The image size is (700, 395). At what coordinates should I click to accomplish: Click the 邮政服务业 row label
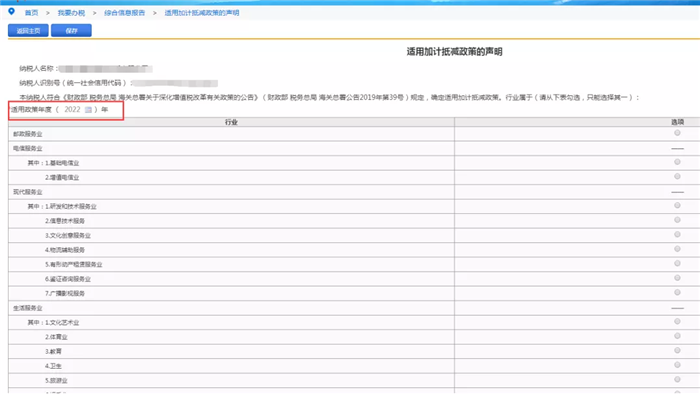click(28, 134)
